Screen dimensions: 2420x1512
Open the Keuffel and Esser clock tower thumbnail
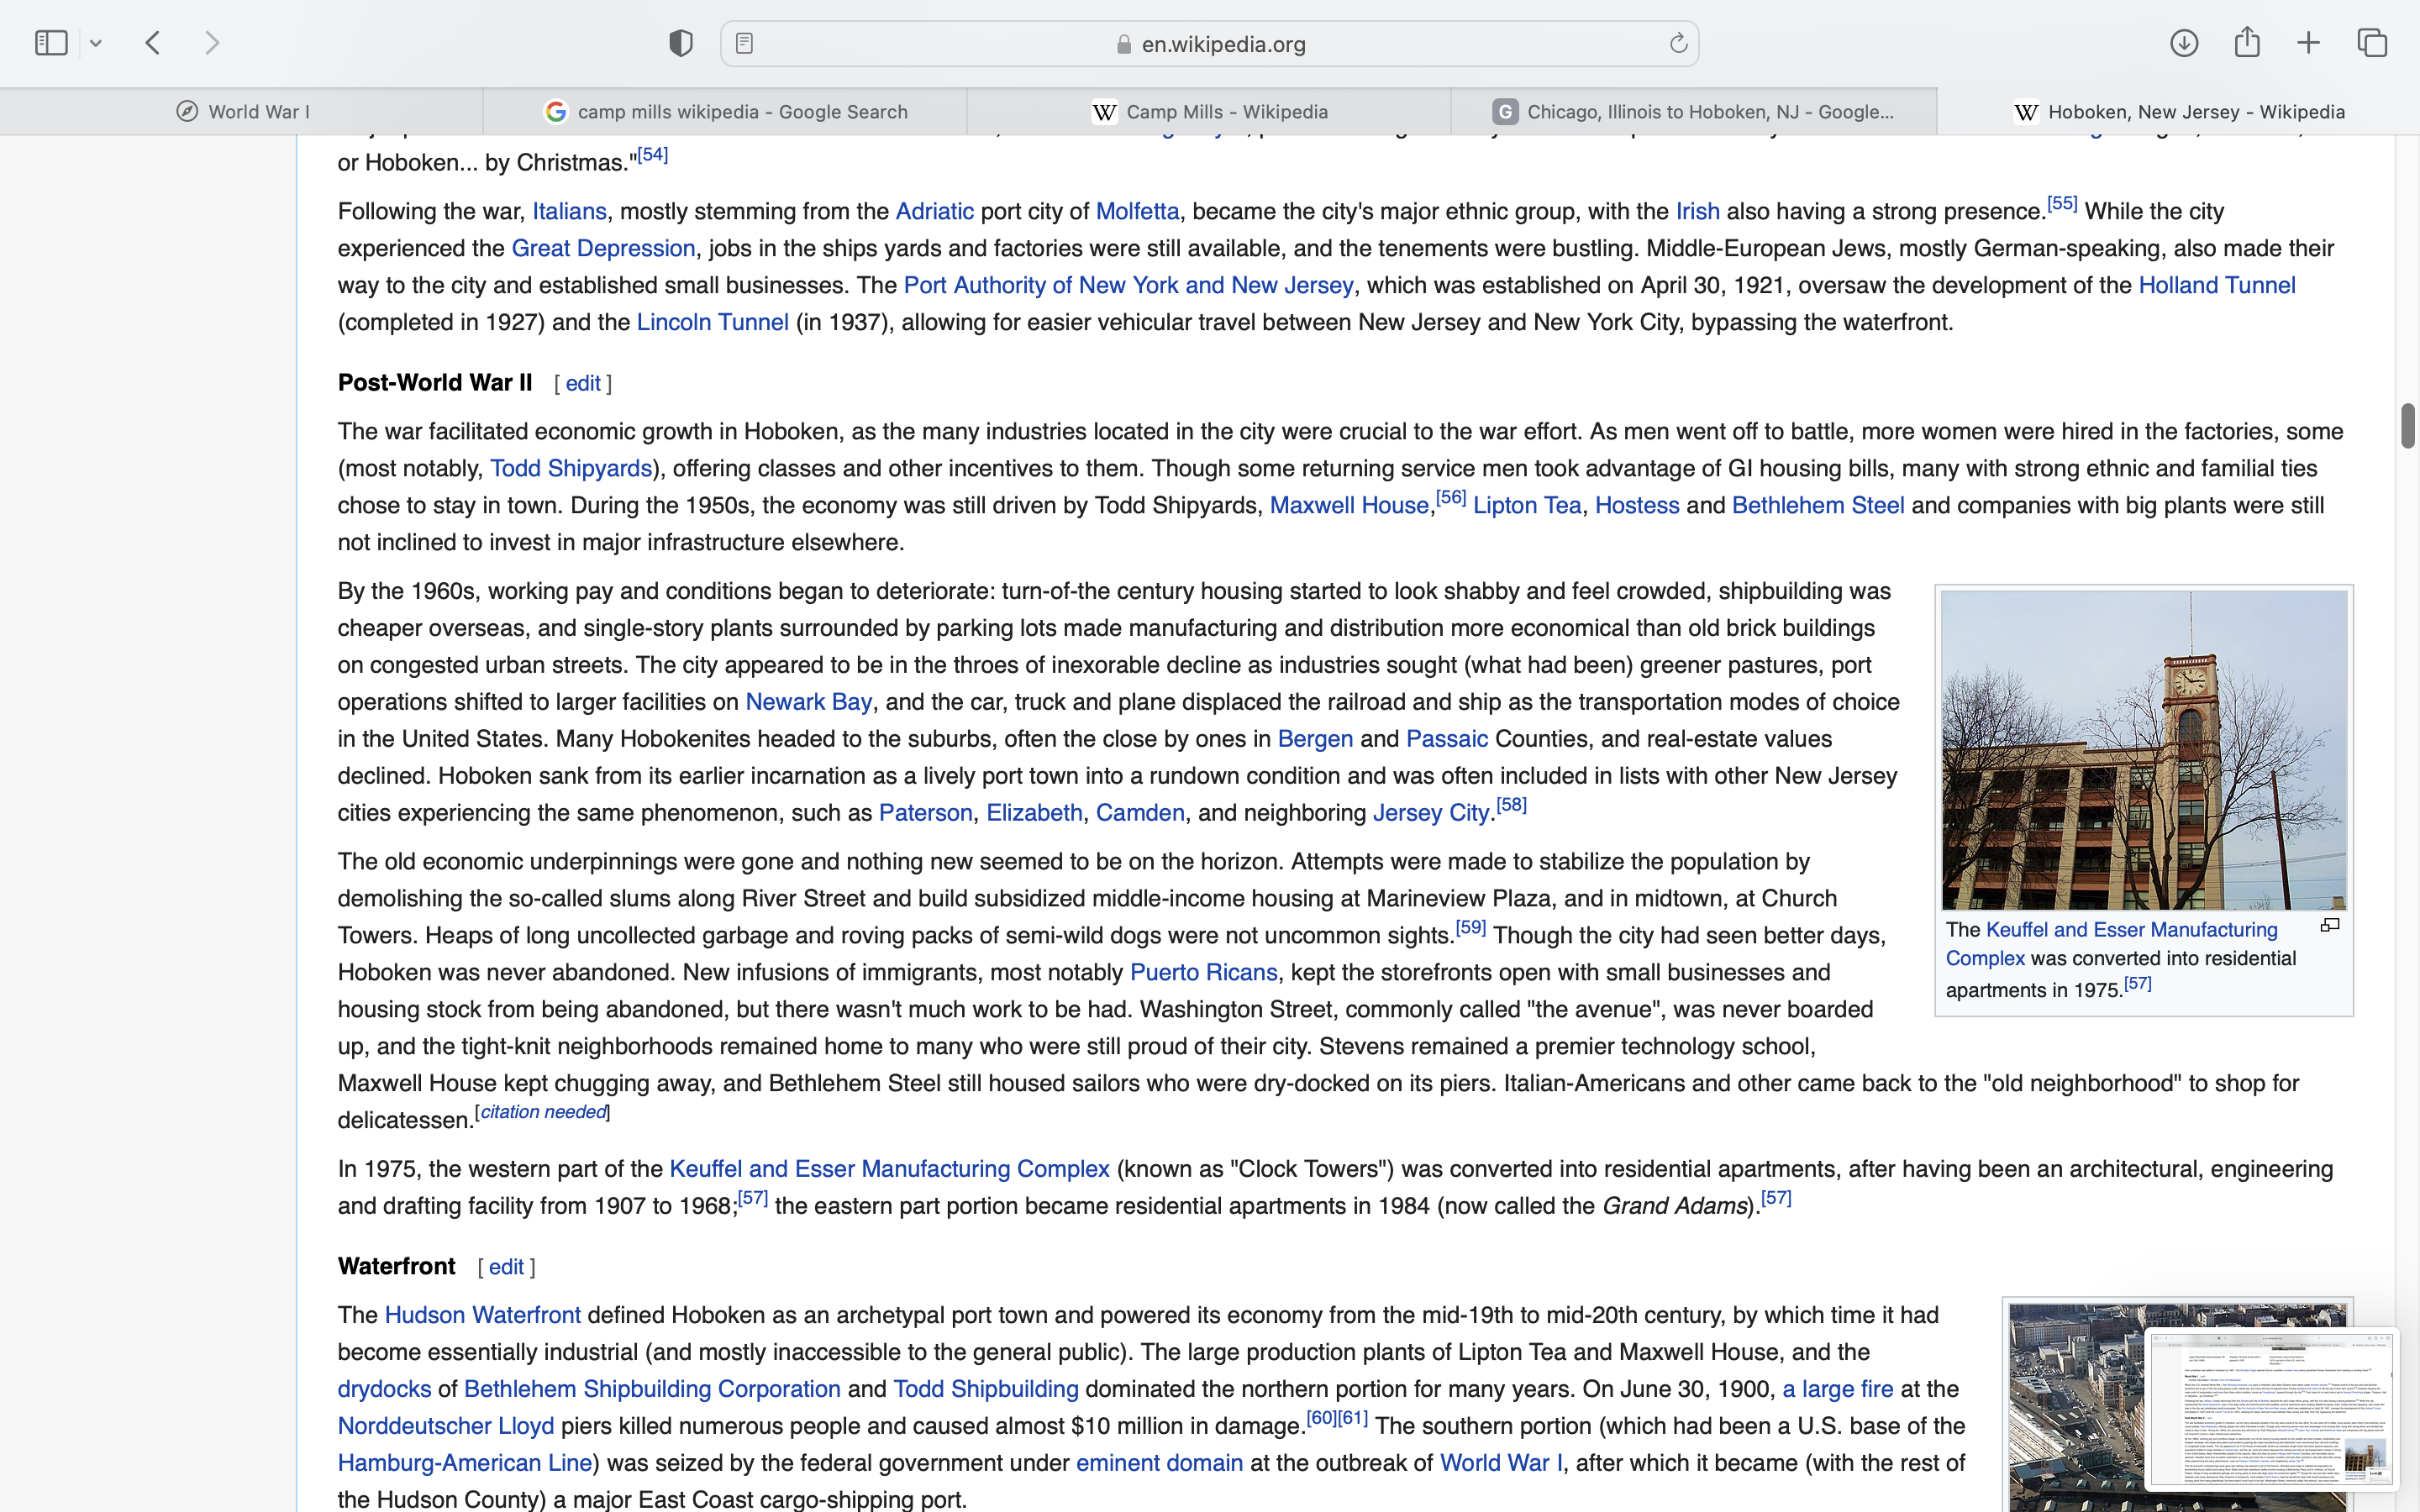(x=2143, y=749)
